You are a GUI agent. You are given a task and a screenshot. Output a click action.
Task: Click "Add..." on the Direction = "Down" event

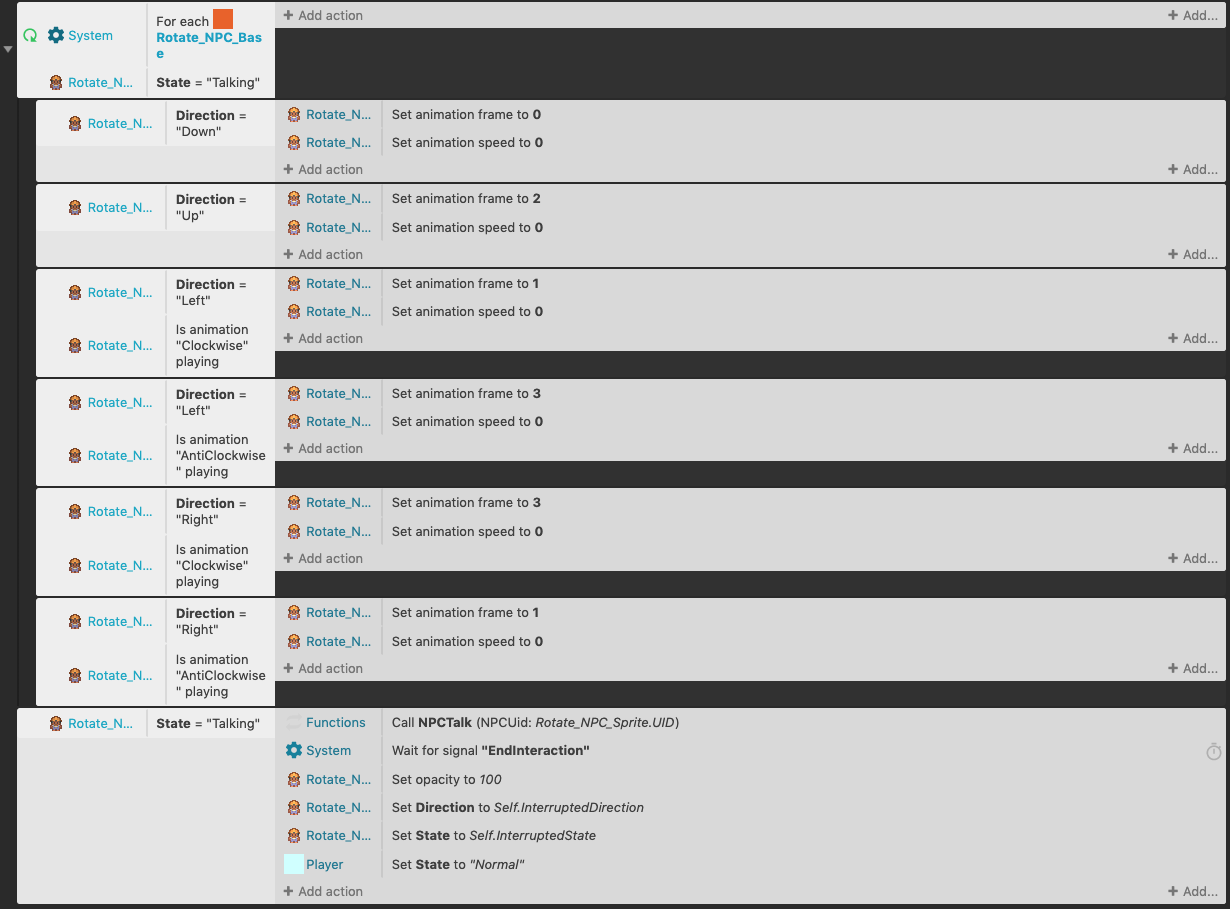pyautogui.click(x=1192, y=169)
